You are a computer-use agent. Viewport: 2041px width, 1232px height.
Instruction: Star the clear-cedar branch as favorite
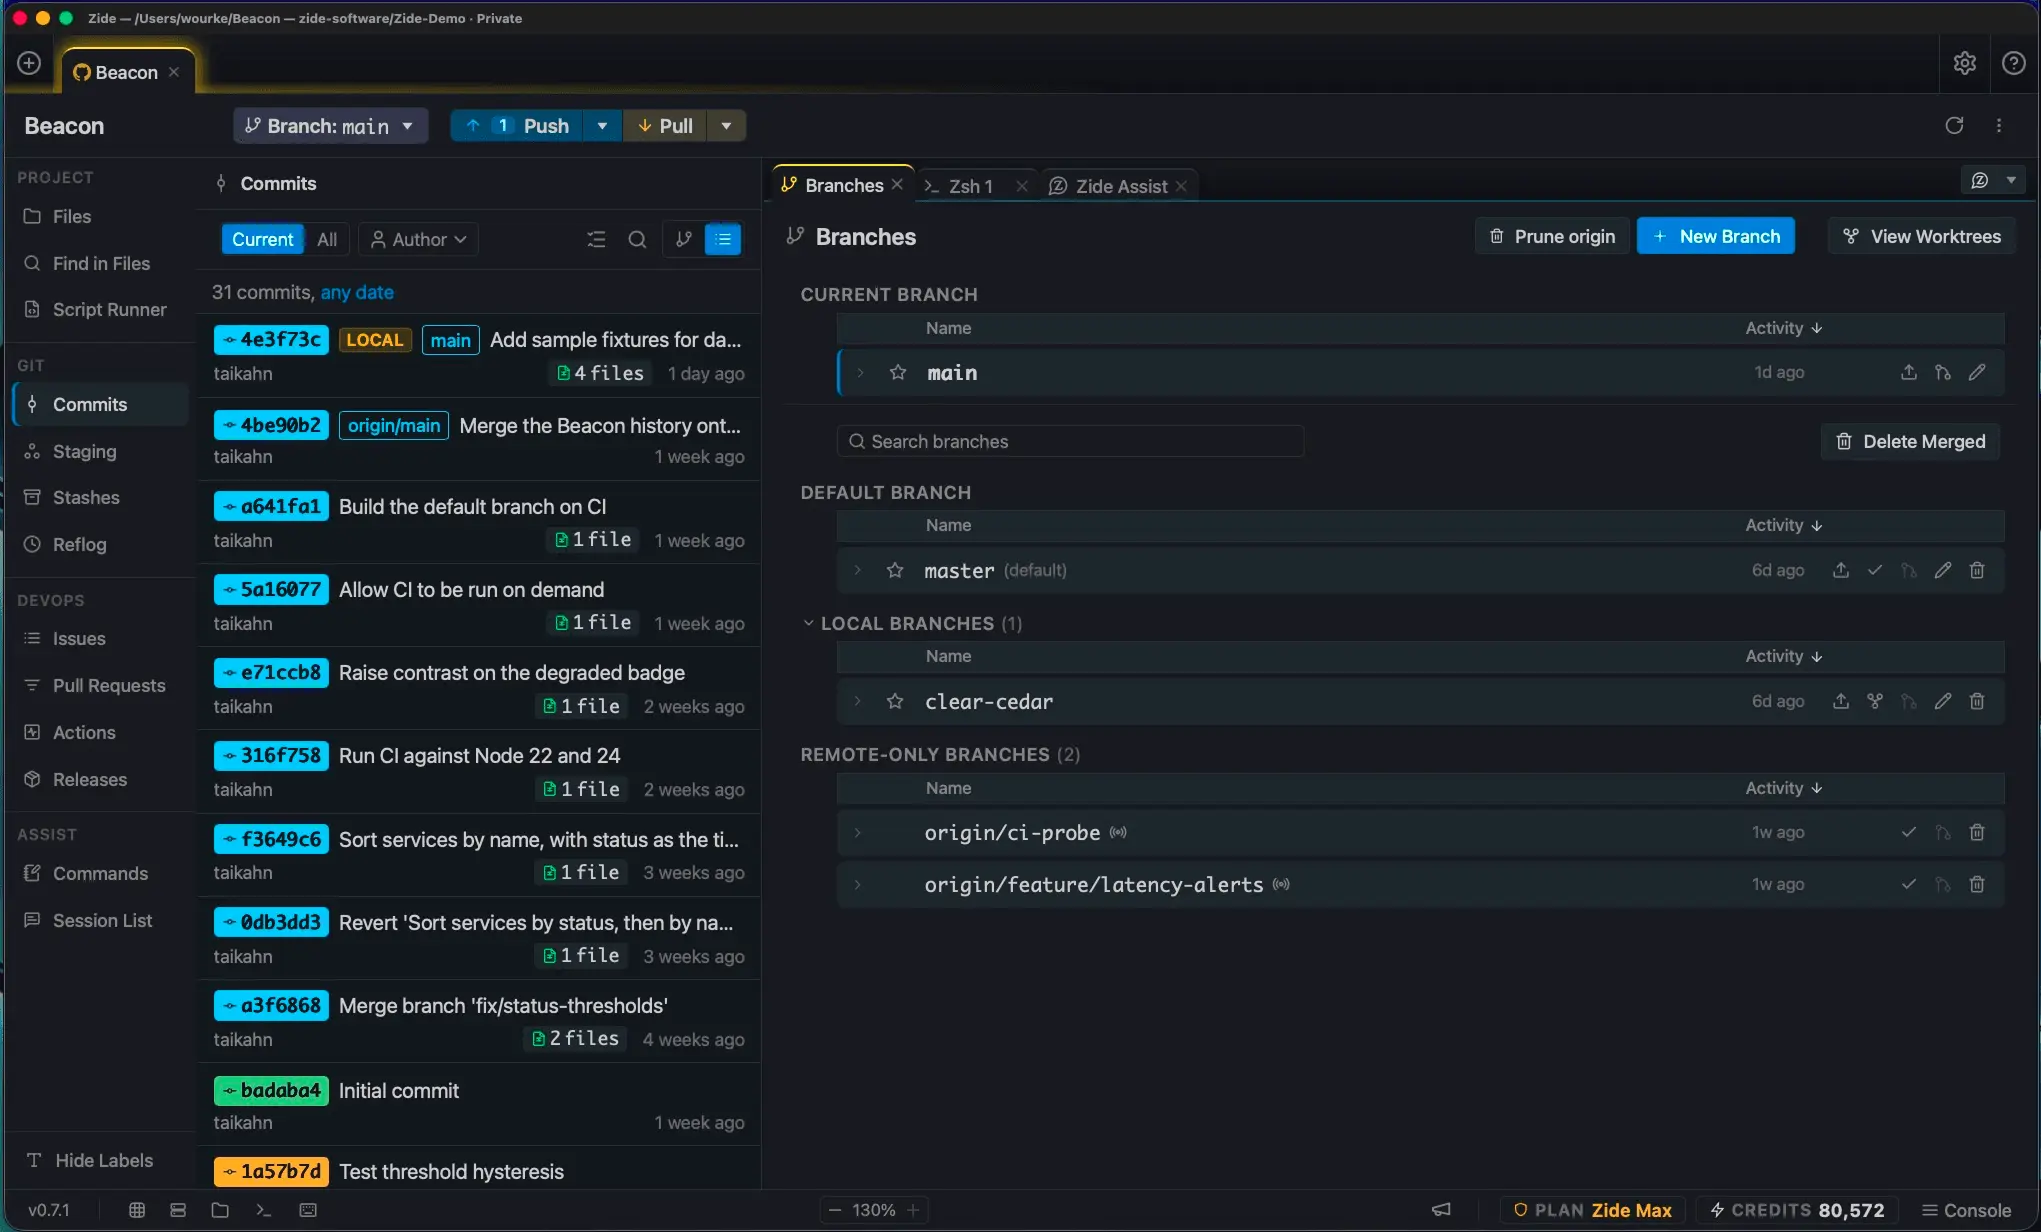click(895, 701)
